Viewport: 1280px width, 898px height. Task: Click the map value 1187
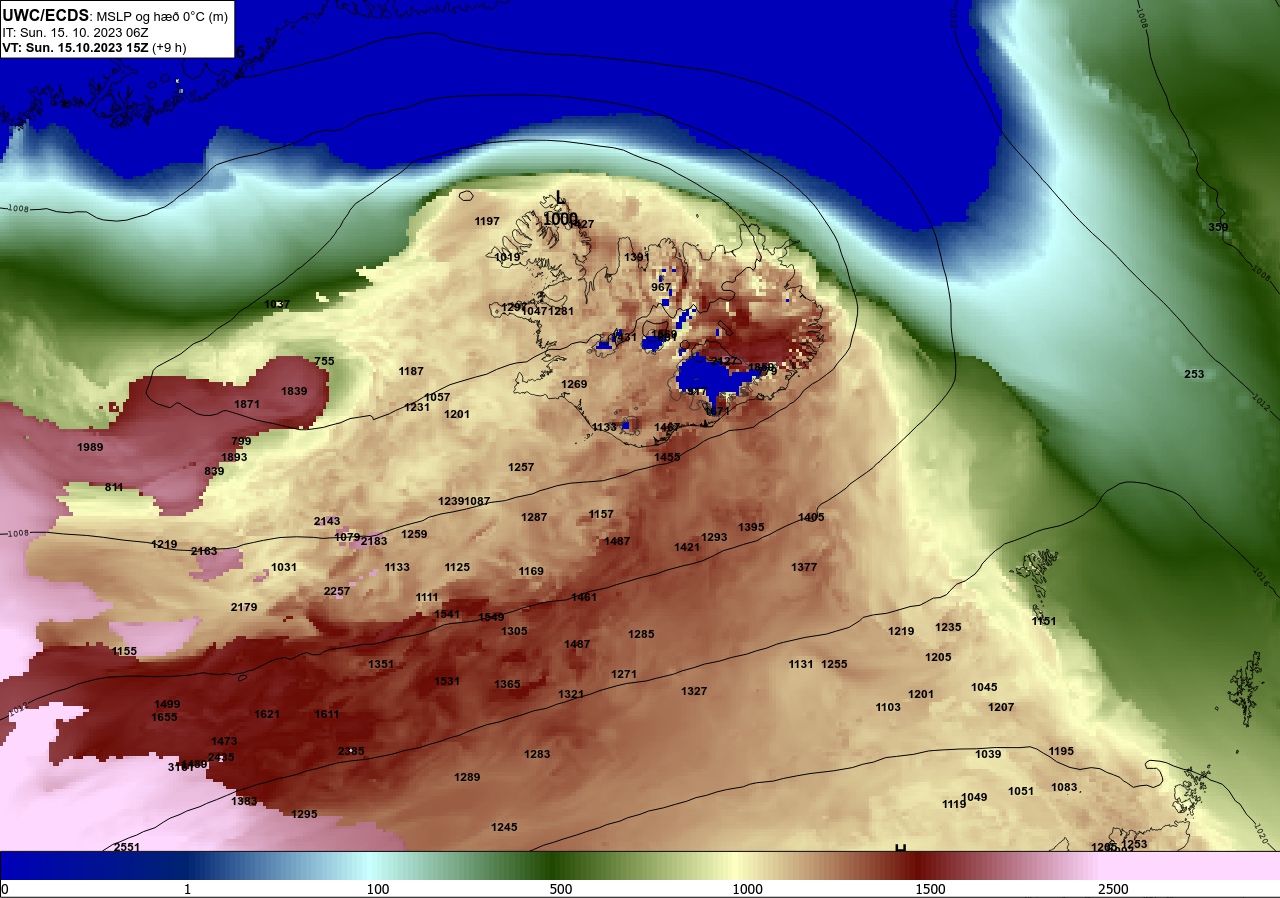pos(411,371)
